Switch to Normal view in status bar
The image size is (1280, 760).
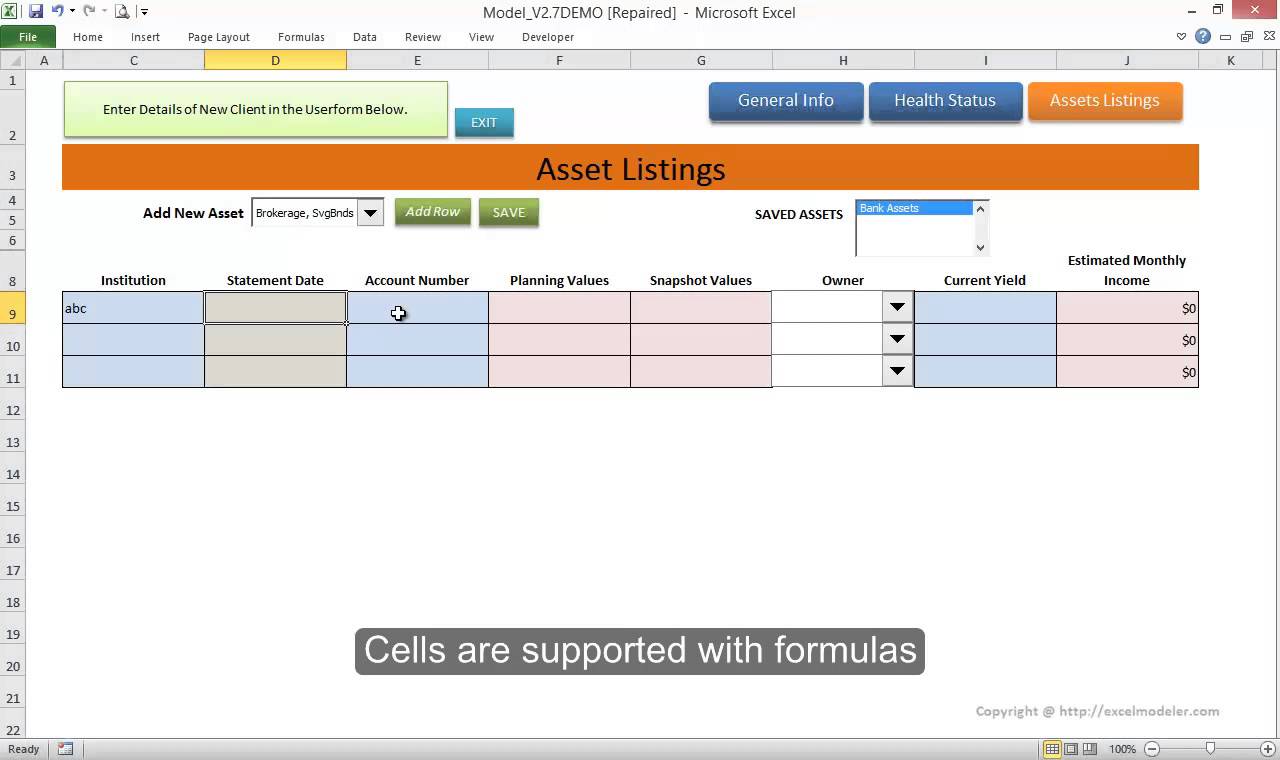(x=1052, y=749)
